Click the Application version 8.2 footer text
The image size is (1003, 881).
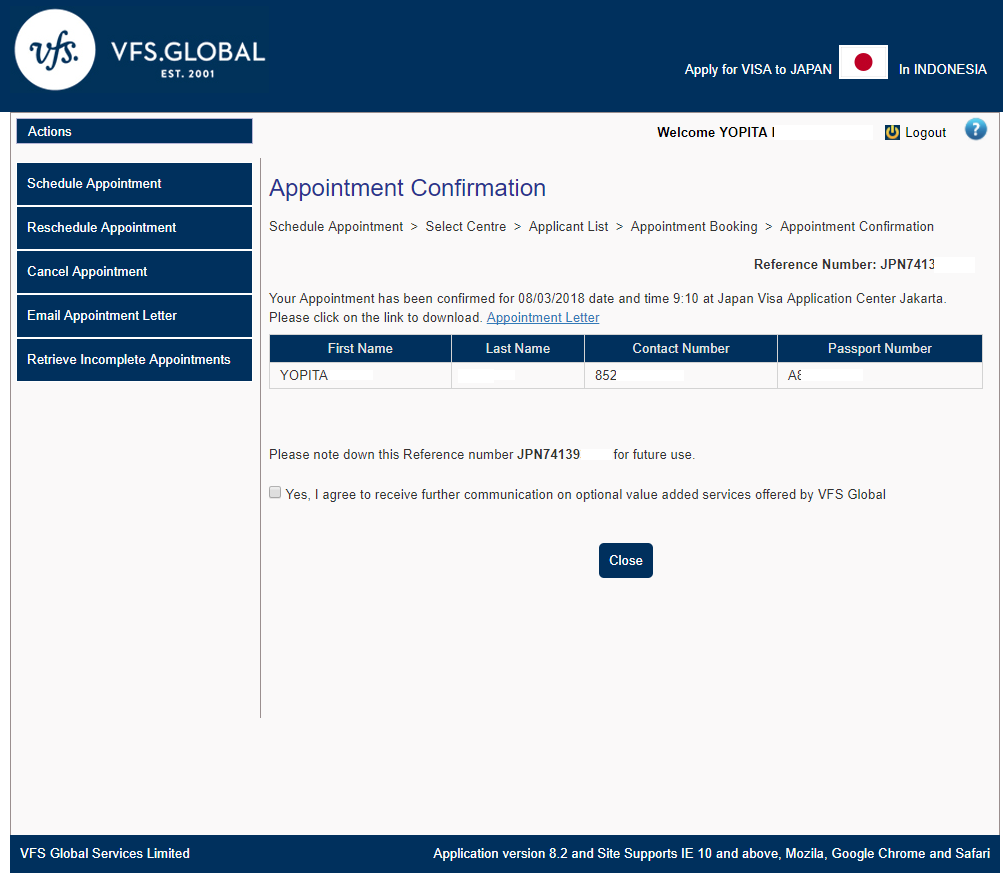[711, 853]
